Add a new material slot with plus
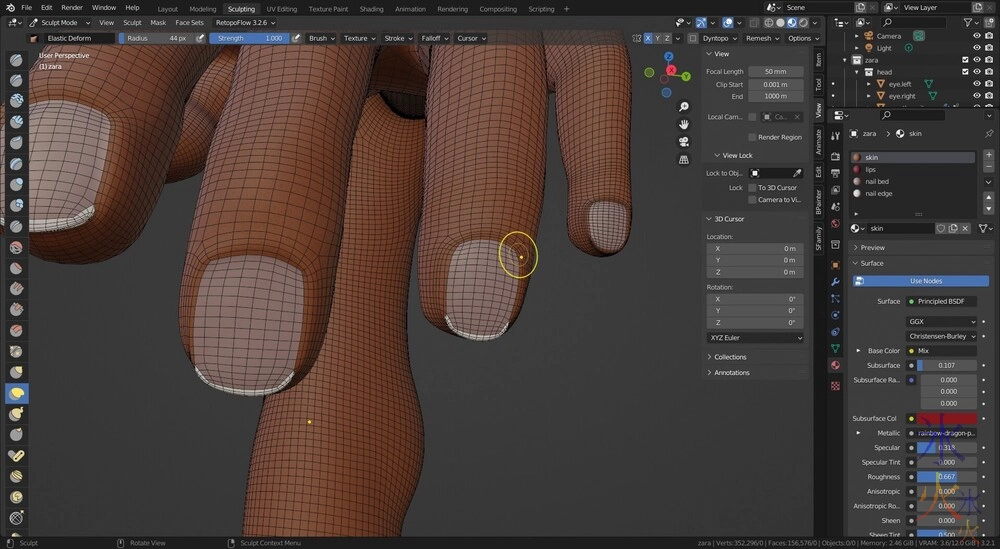Image resolution: width=1000 pixels, height=549 pixels. click(x=988, y=157)
